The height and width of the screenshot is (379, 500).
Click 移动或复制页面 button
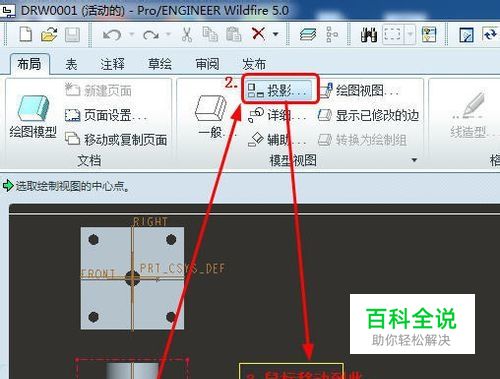tap(116, 140)
